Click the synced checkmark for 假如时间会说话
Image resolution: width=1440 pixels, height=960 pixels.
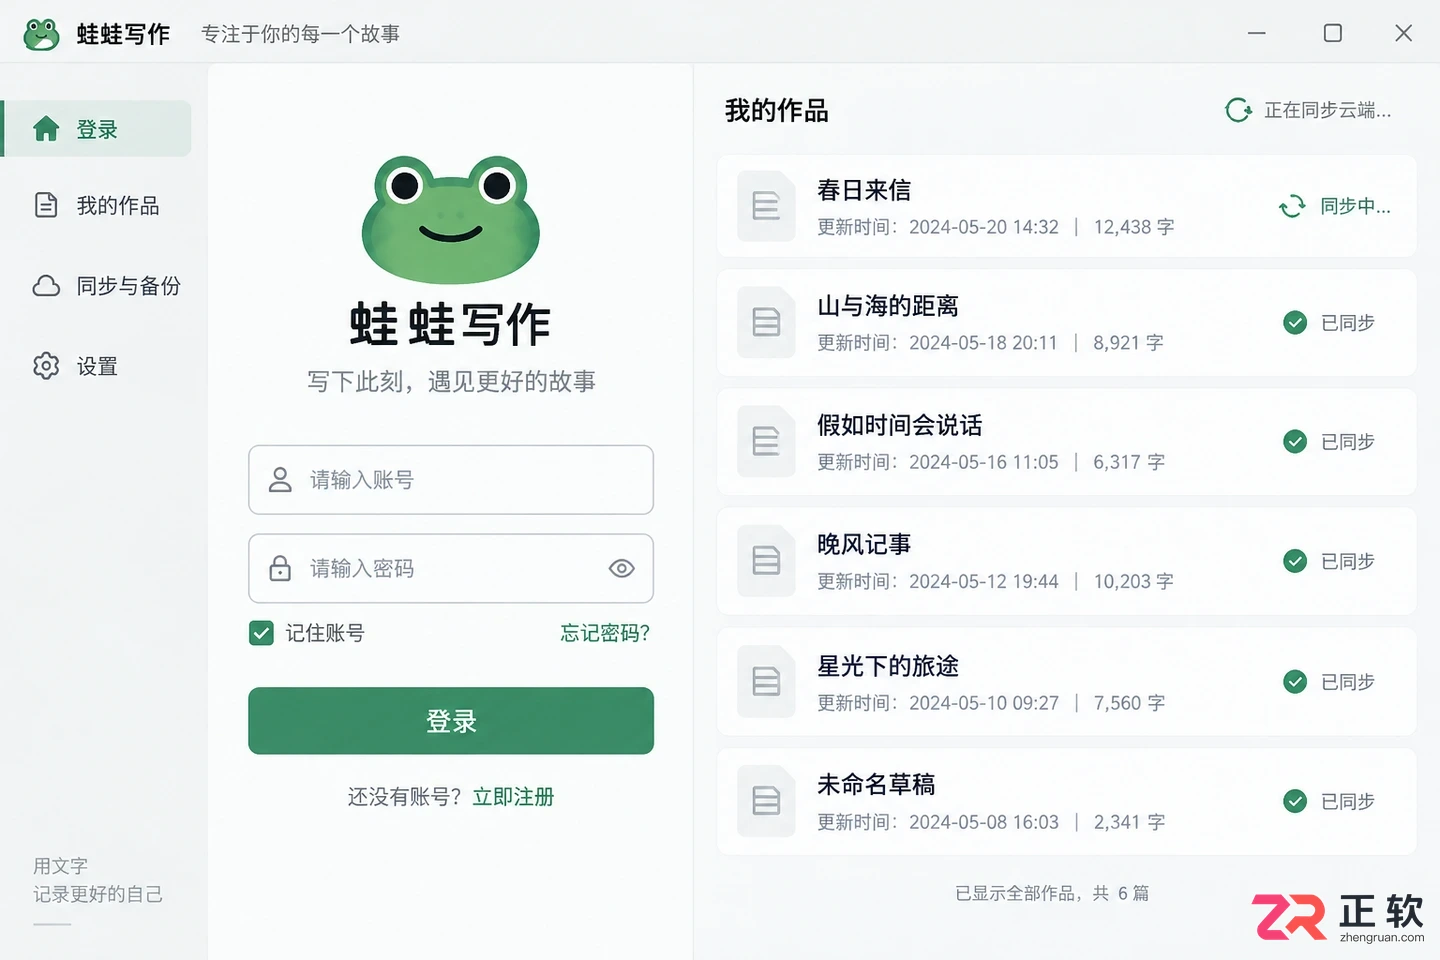(1295, 441)
